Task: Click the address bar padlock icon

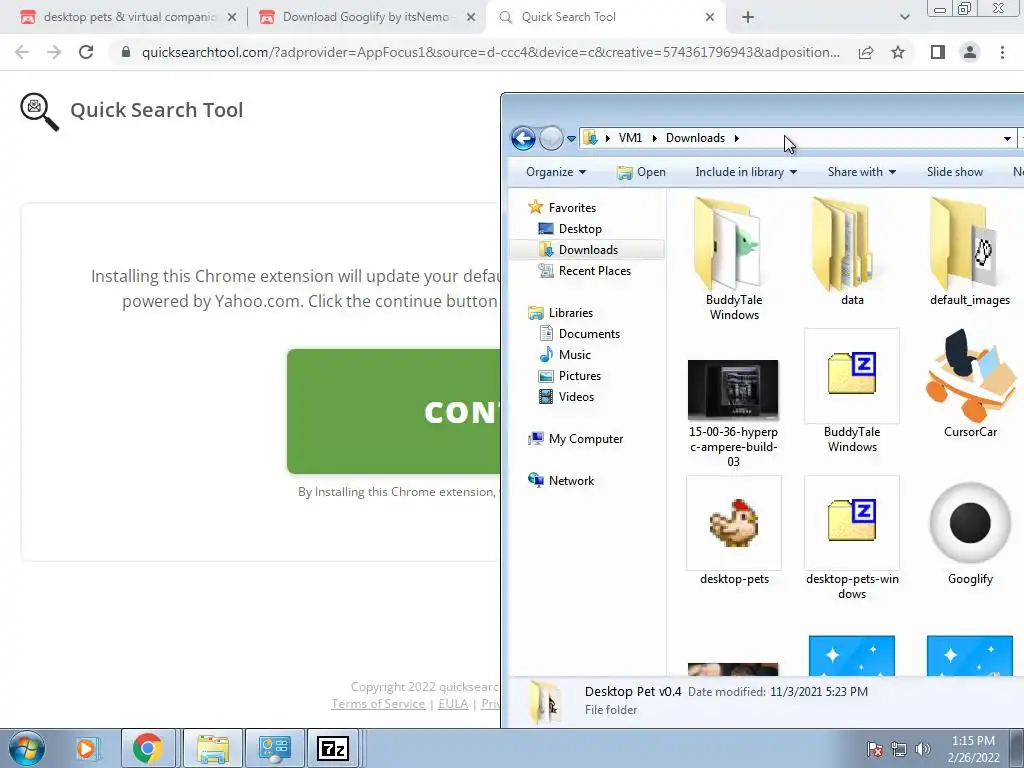Action: [126, 52]
